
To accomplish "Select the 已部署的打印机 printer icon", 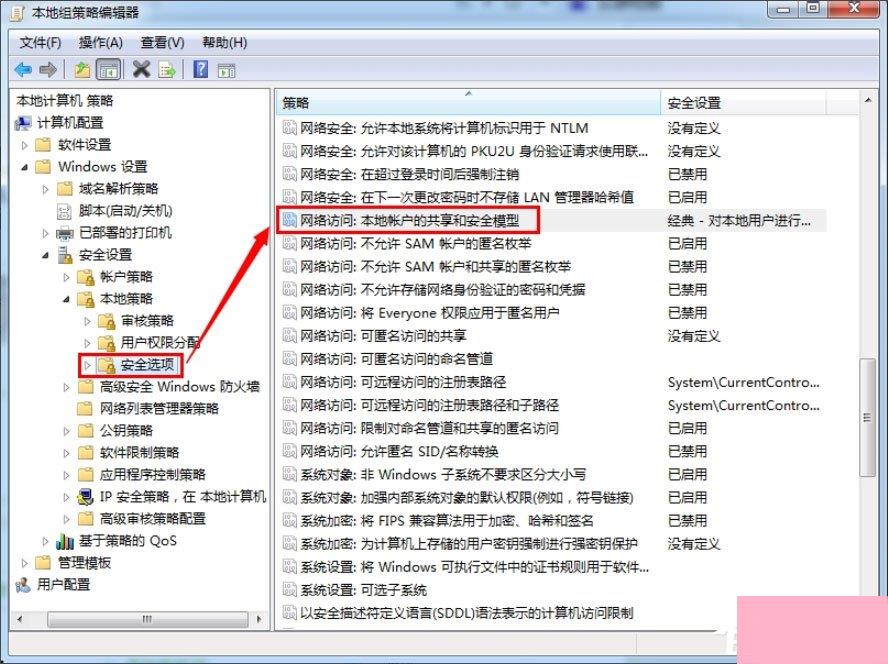I will click(x=65, y=233).
